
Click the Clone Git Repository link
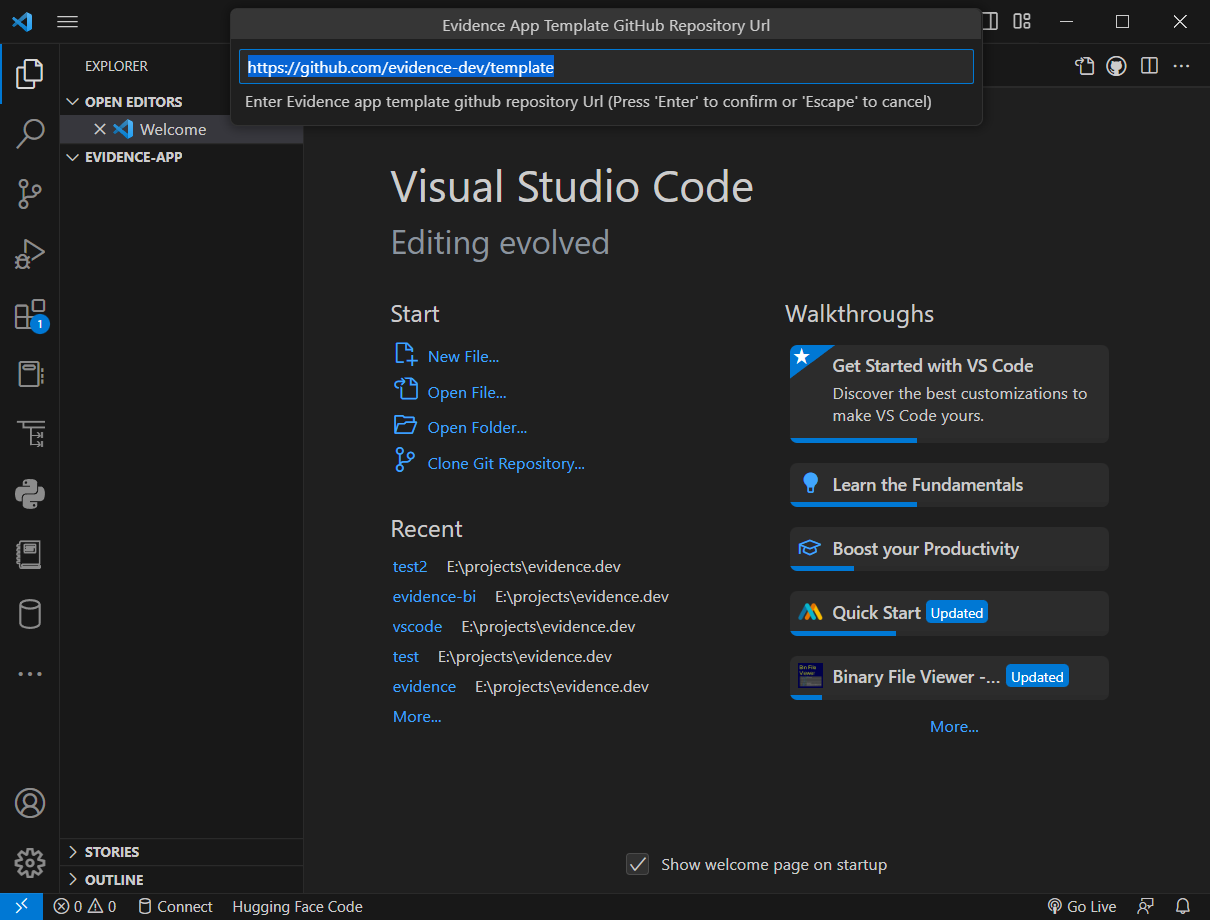tap(505, 463)
